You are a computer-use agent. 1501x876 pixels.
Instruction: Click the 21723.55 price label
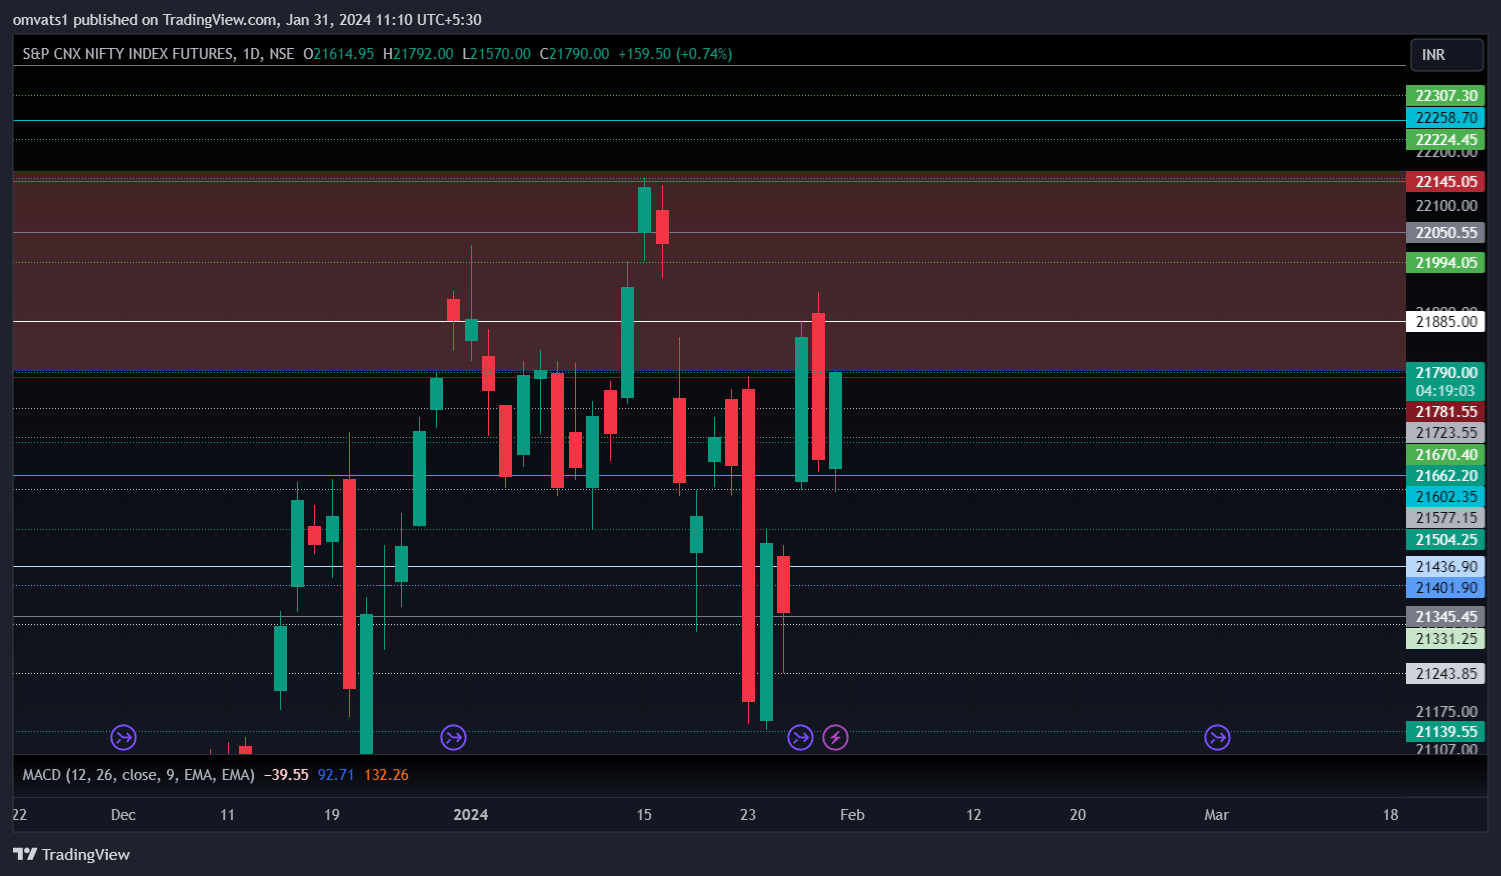(1446, 433)
